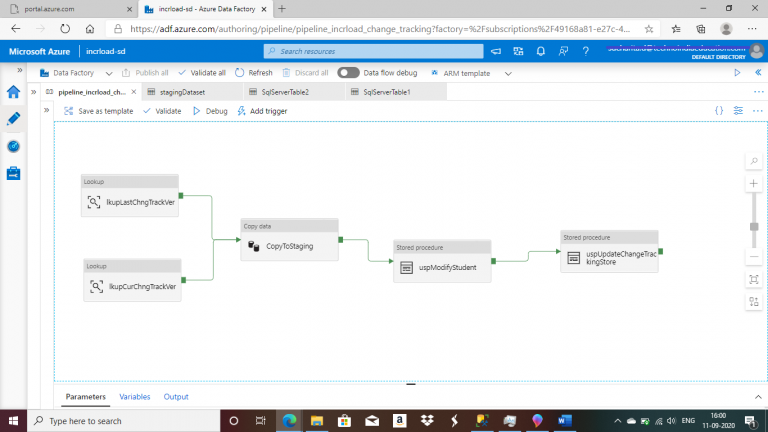The width and height of the screenshot is (768, 432).
Task: Open the Output tab
Action: tap(176, 397)
